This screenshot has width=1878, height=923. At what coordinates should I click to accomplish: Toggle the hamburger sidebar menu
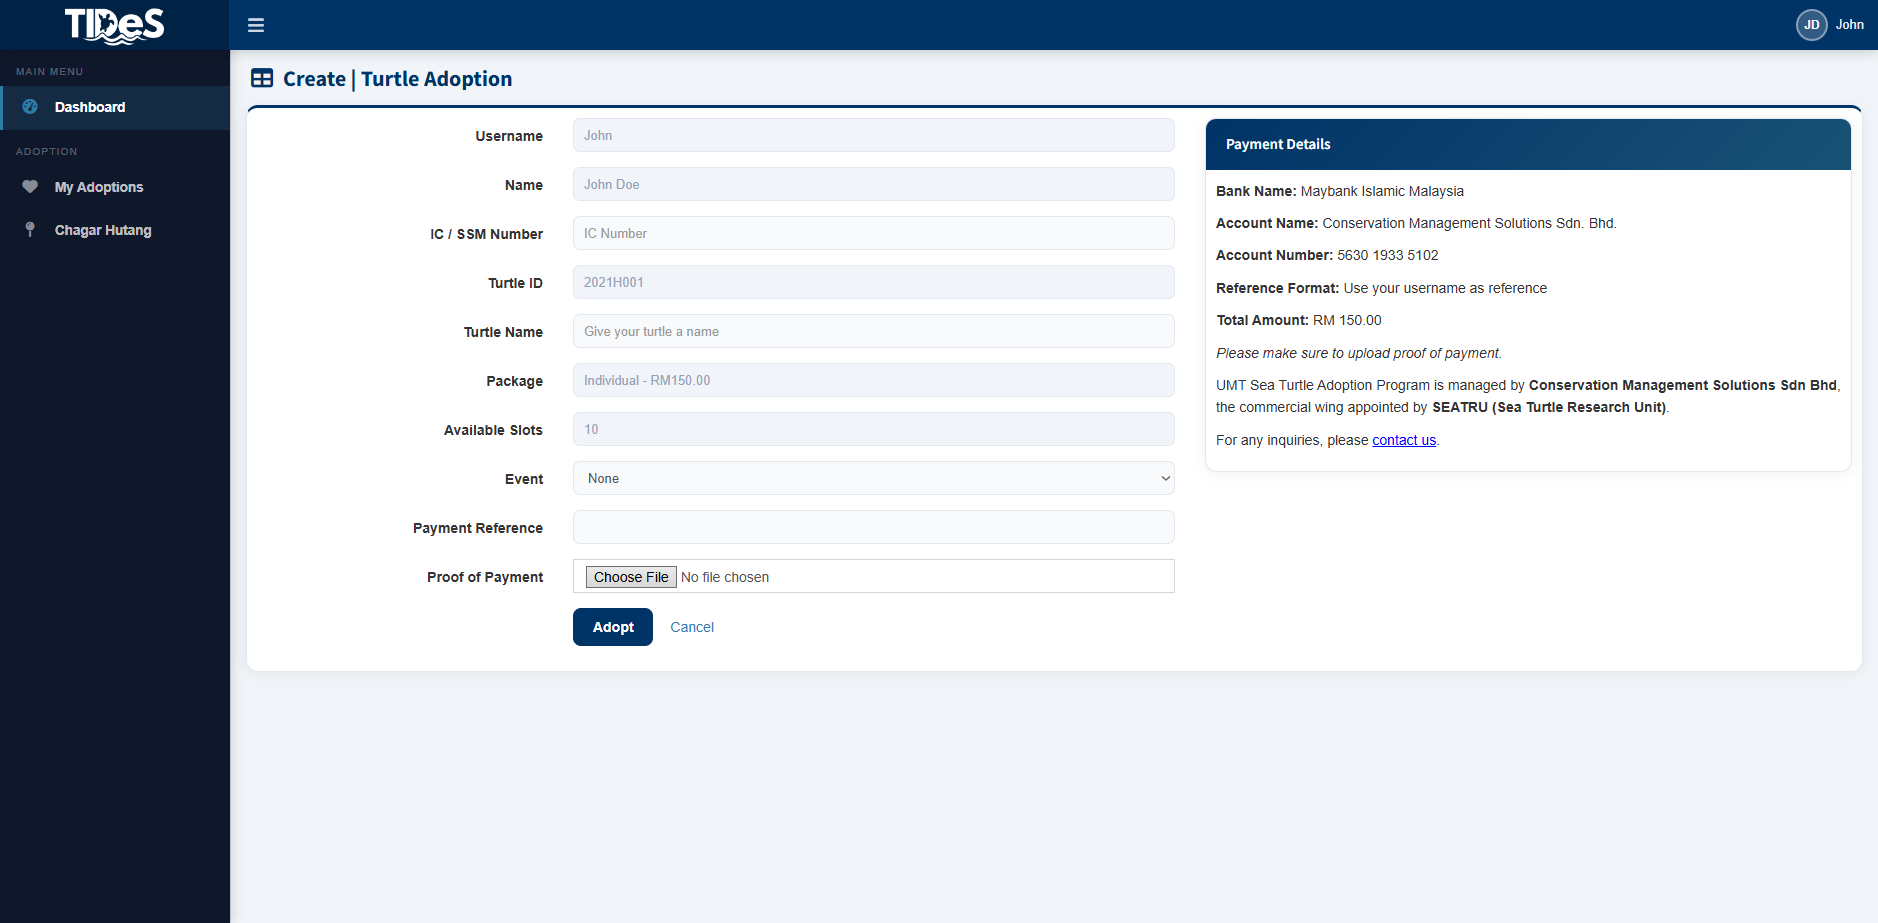(256, 25)
